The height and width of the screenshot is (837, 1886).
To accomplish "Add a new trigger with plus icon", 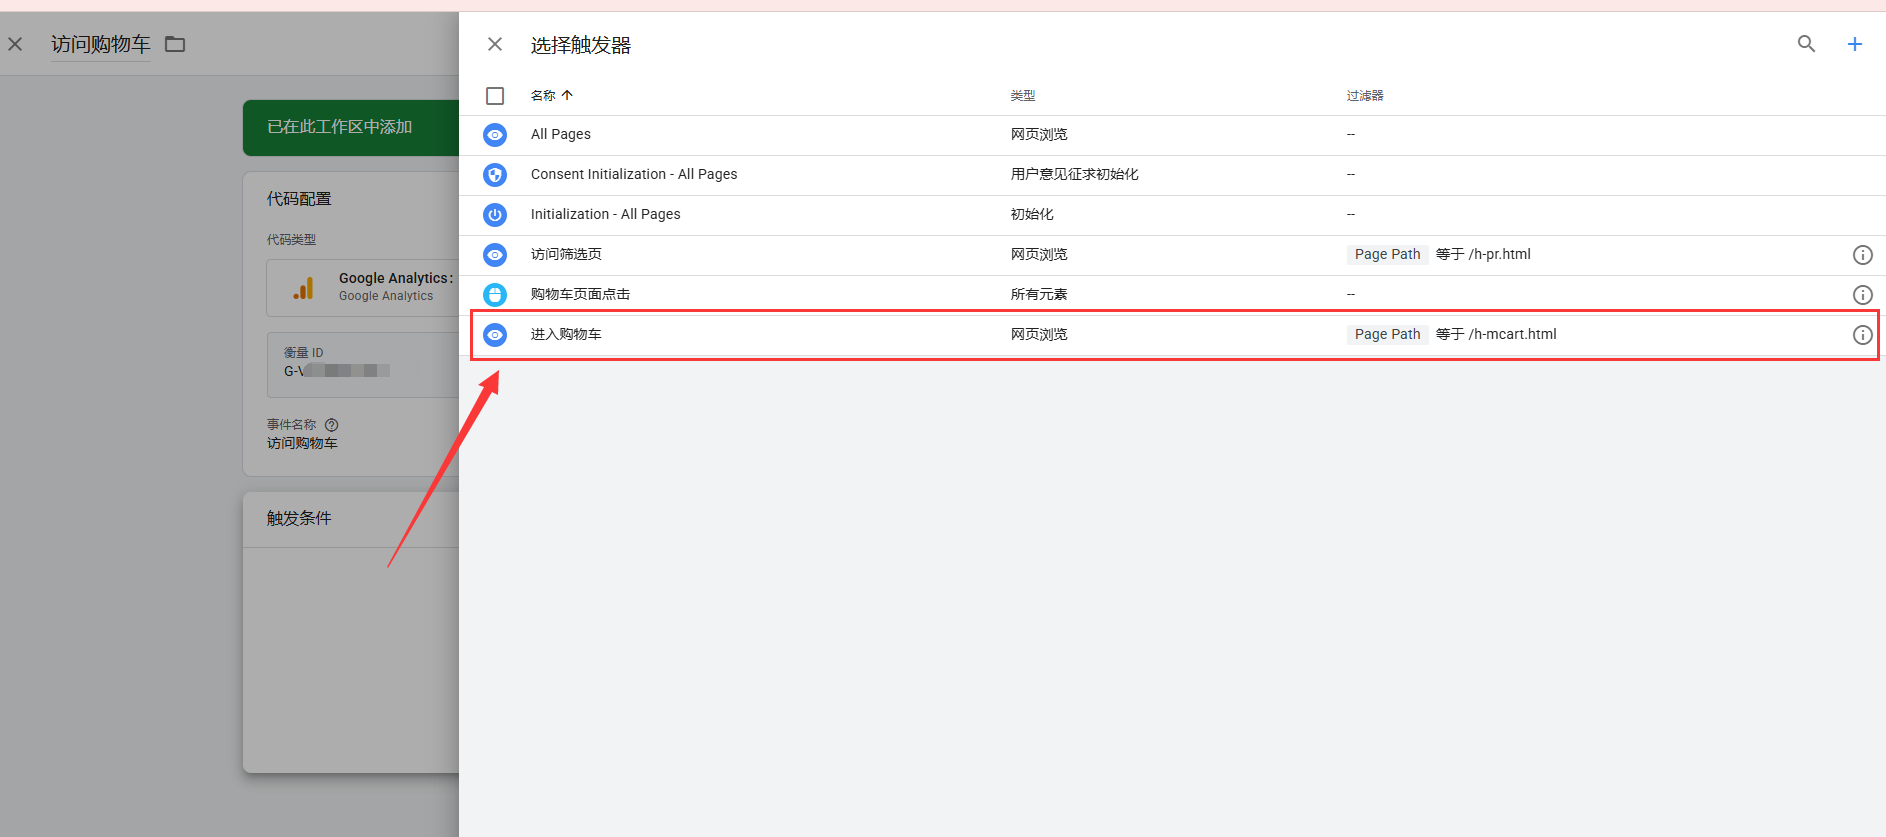I will tap(1855, 44).
